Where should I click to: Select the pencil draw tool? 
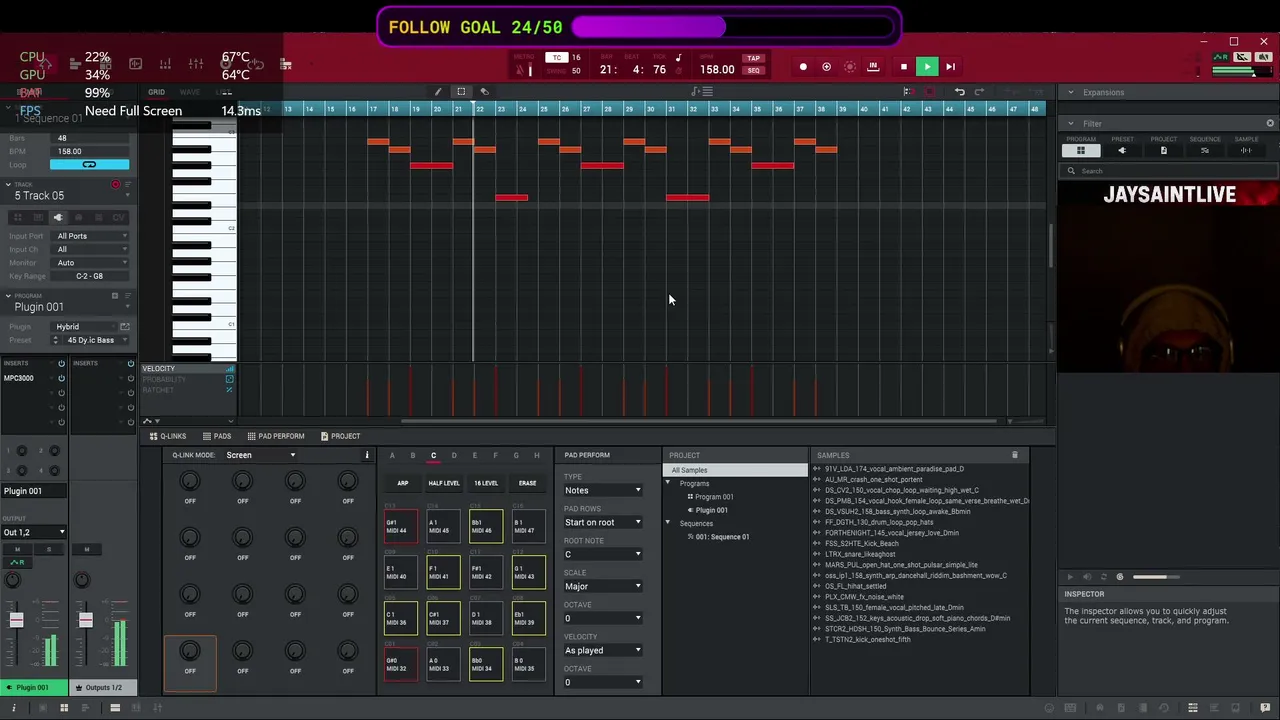tap(437, 92)
